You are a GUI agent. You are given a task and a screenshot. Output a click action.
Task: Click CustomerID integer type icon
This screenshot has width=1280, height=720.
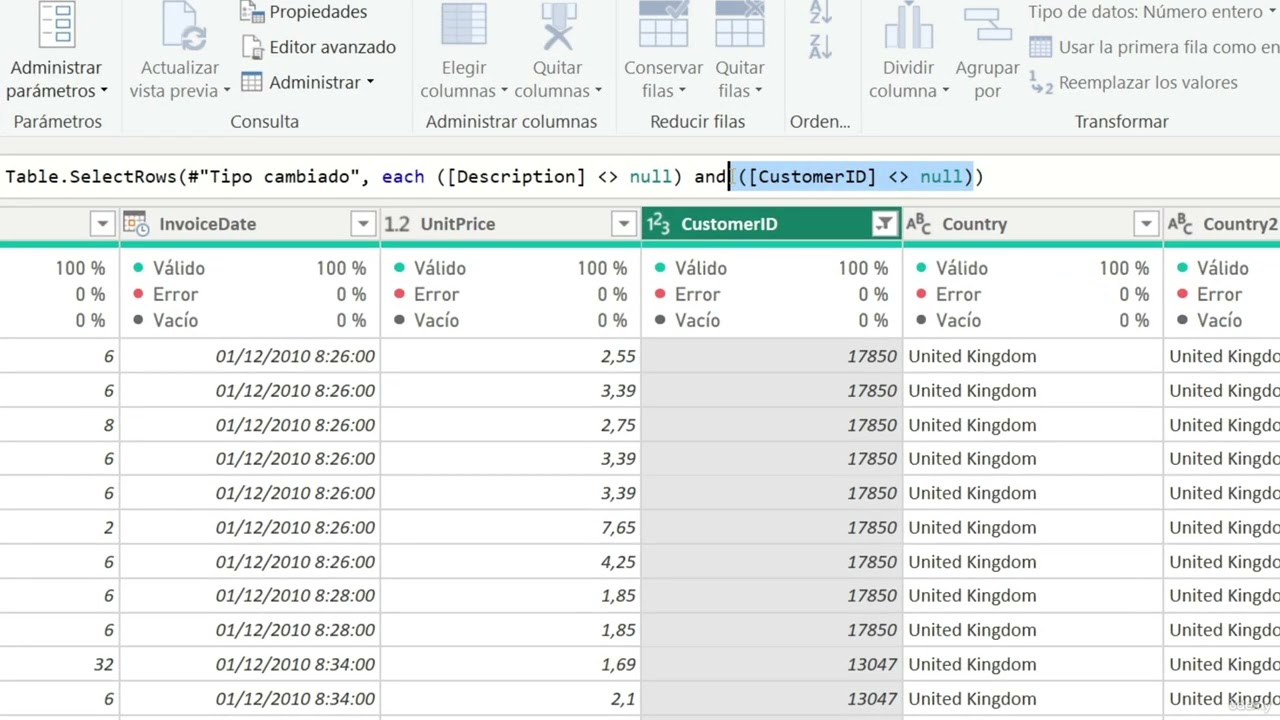(x=658, y=224)
